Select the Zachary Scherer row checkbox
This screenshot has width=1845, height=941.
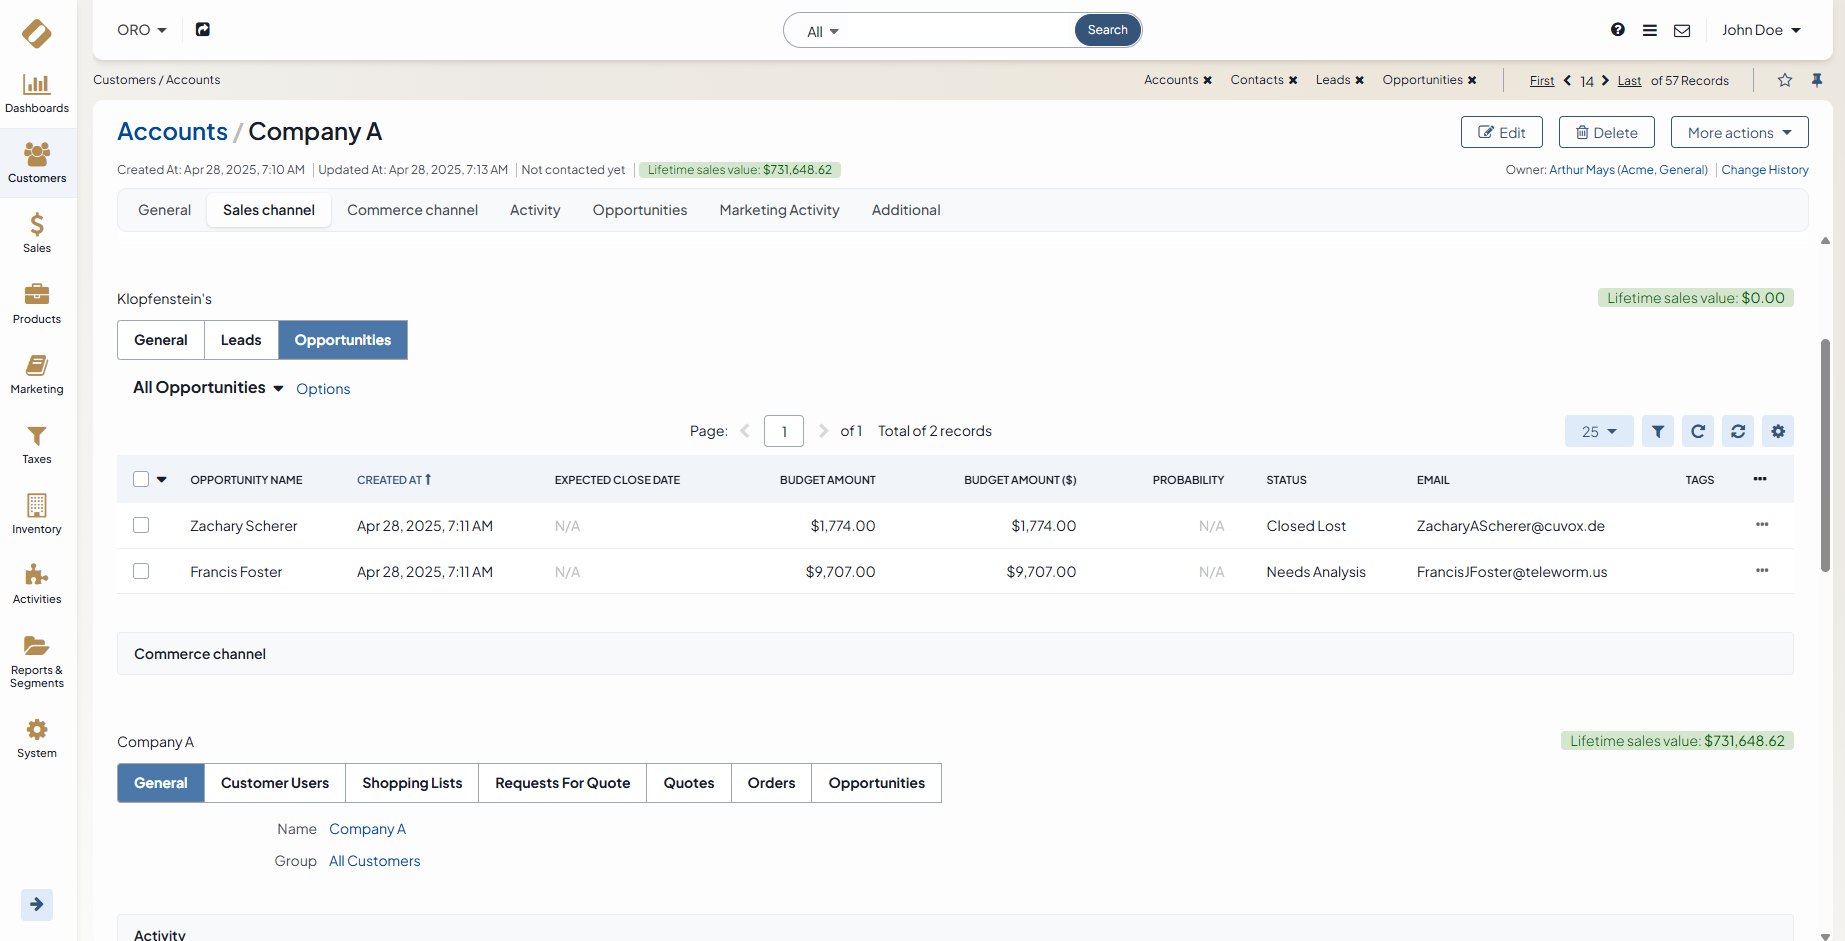click(x=141, y=525)
